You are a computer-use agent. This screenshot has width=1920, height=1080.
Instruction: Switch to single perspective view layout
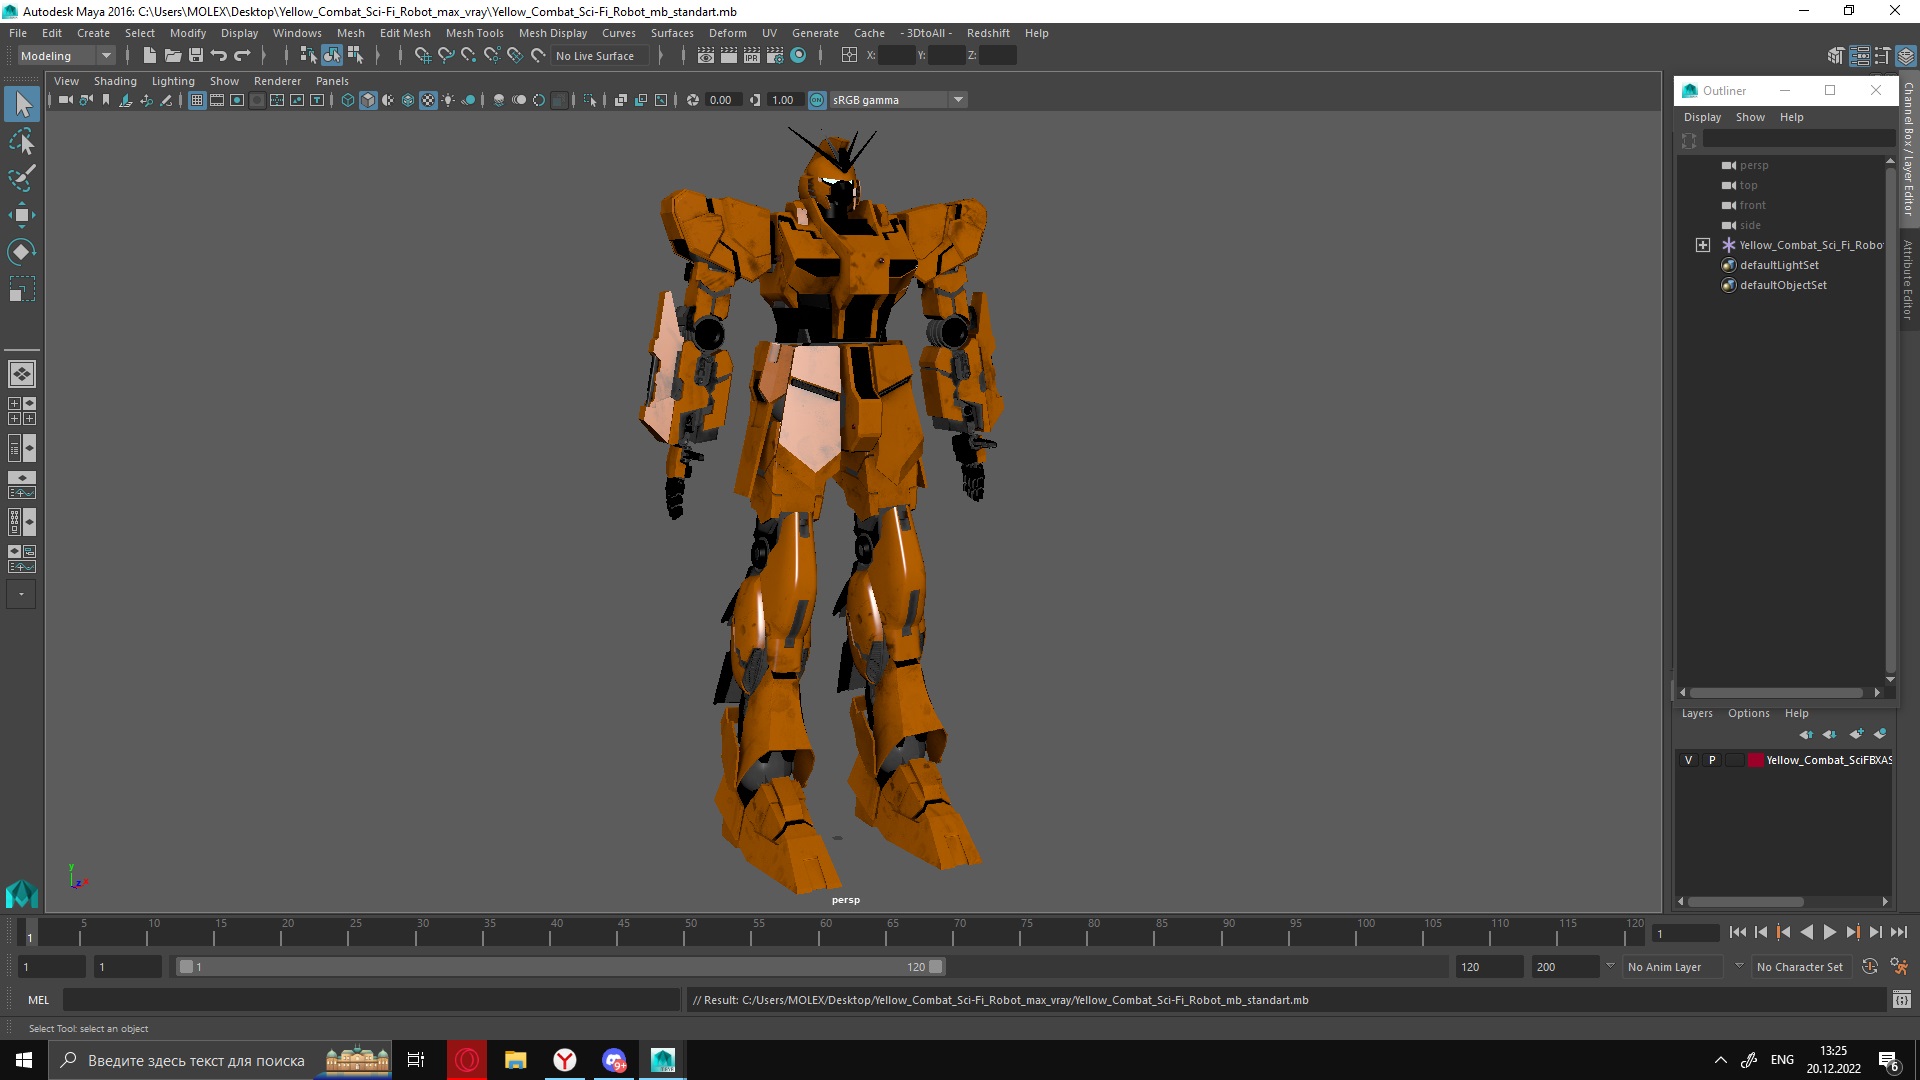pyautogui.click(x=22, y=374)
